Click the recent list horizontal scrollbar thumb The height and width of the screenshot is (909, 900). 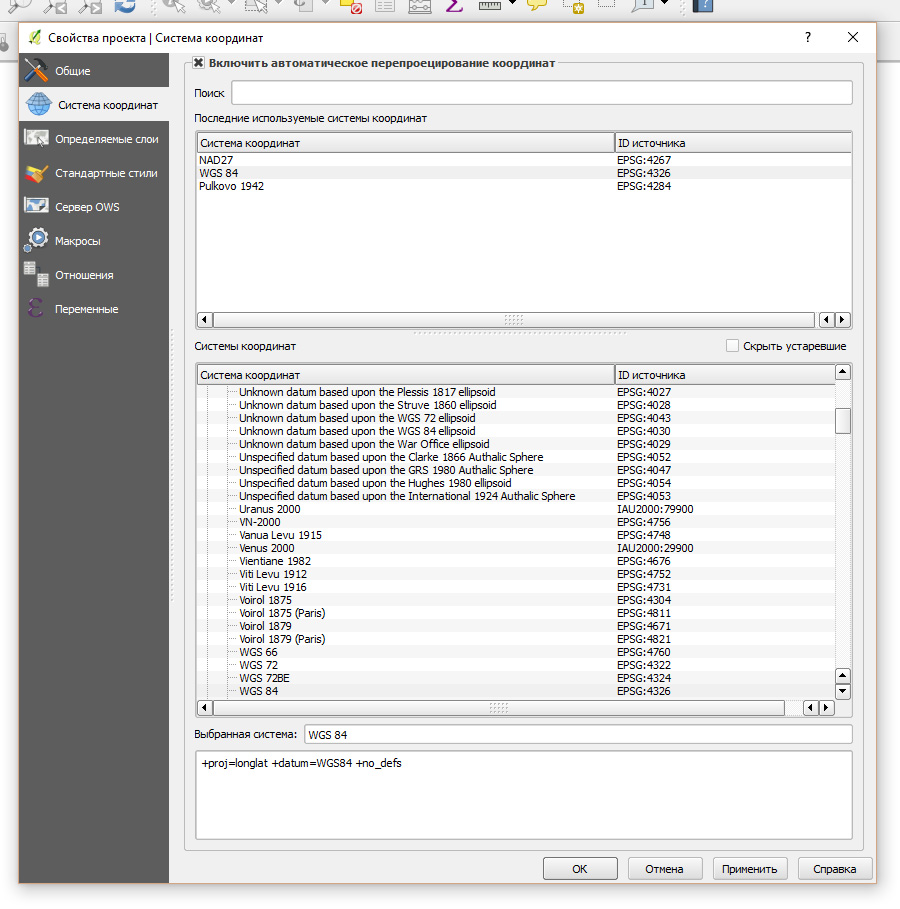514,319
